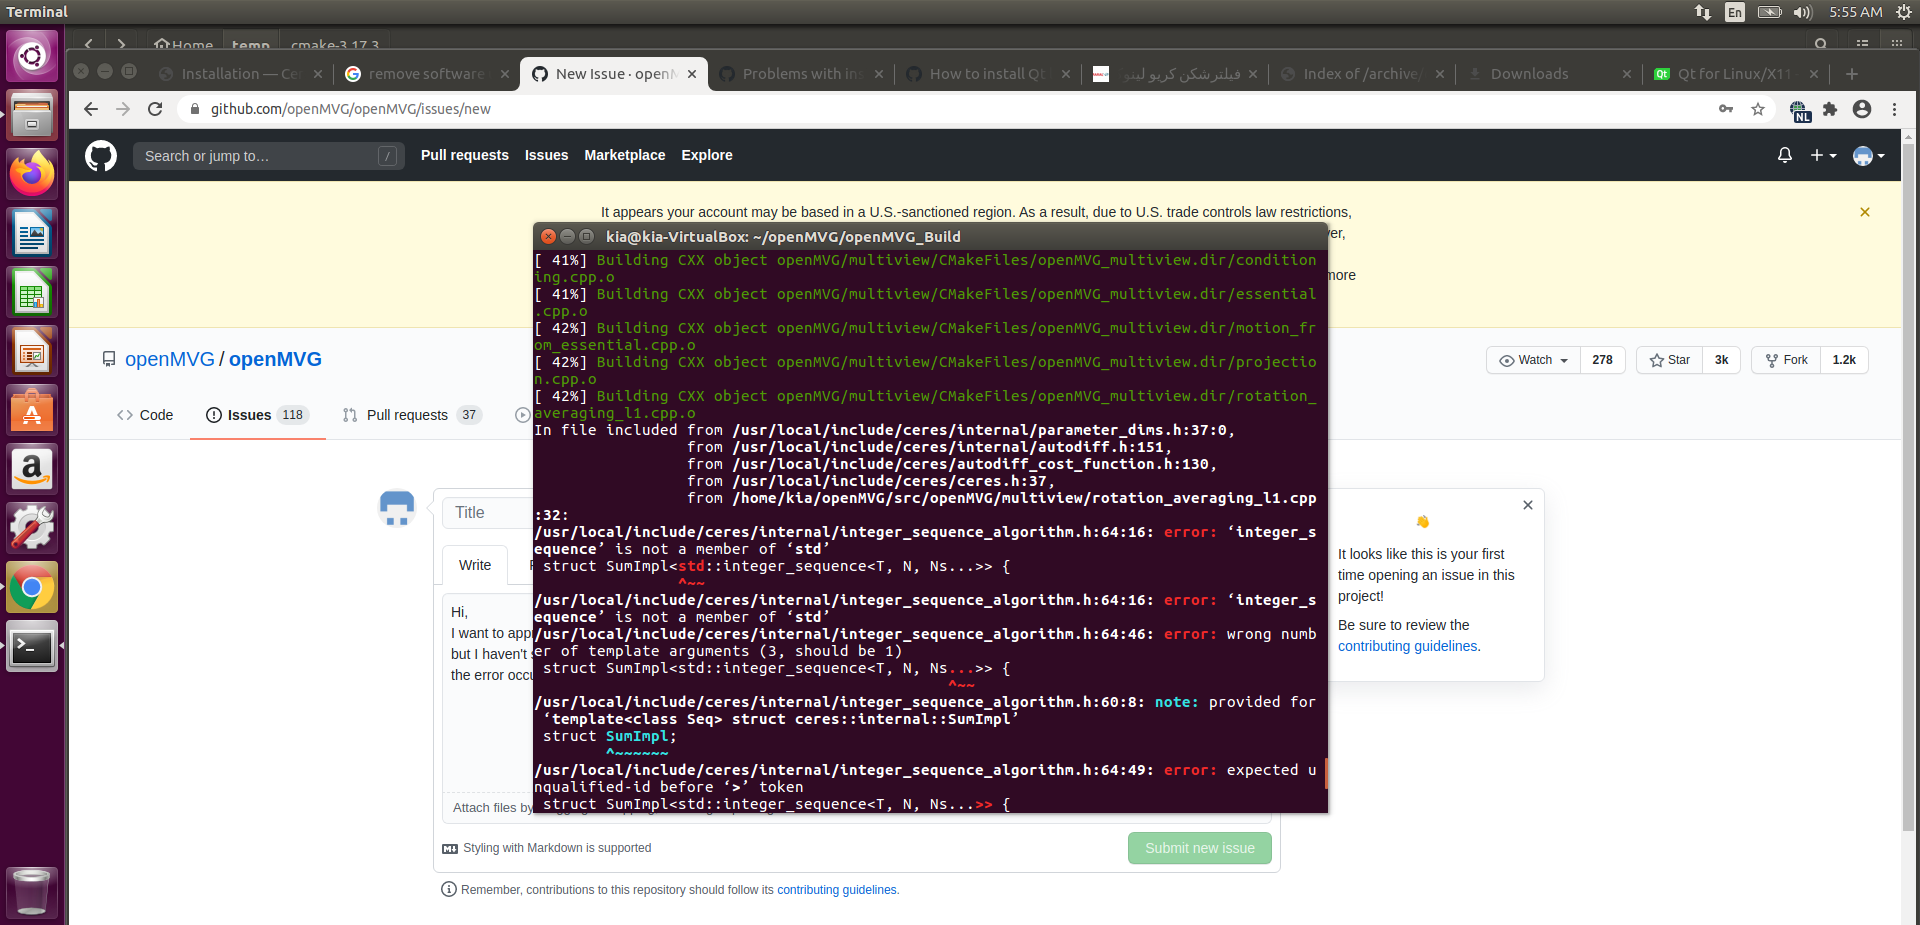The width and height of the screenshot is (1920, 925).
Task: Launch Firefox from the dock
Action: [31, 172]
